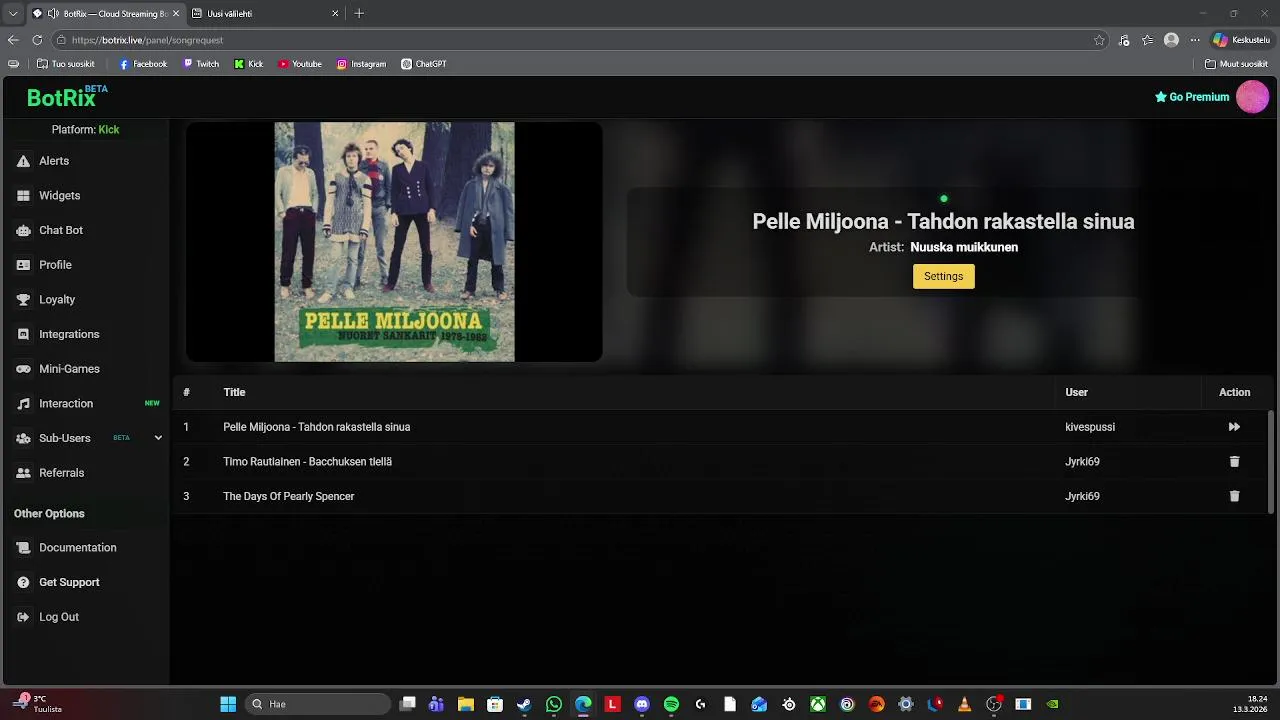Click the Kick platform label

[x=109, y=130]
